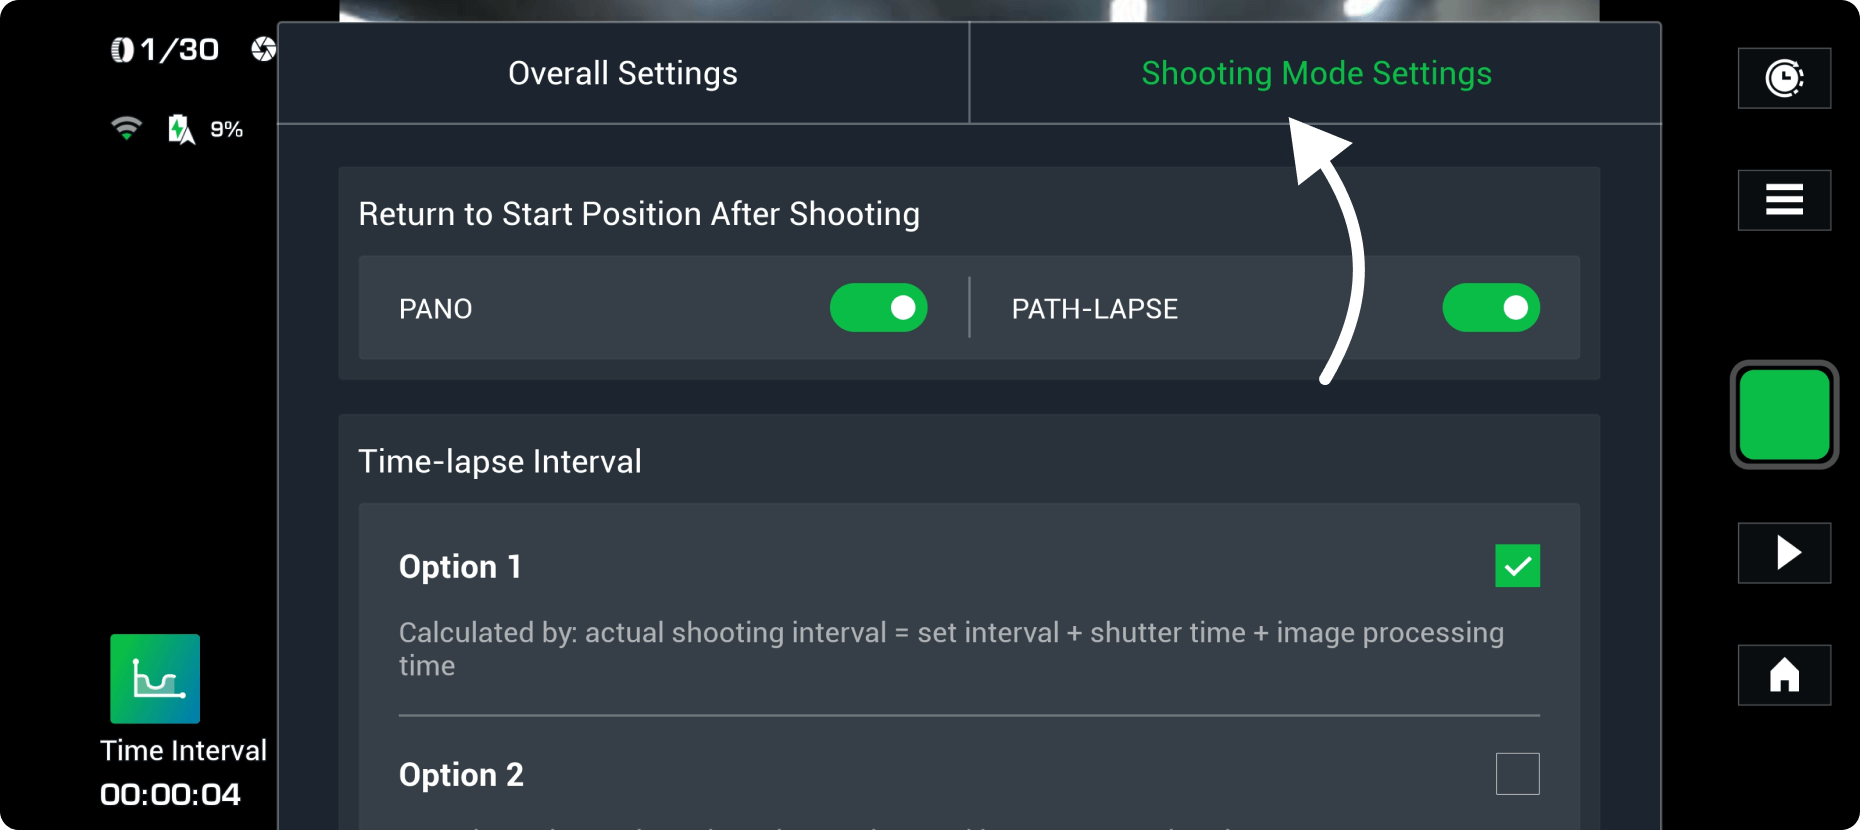Image resolution: width=1860 pixels, height=831 pixels.
Task: Open the timer settings icon
Action: point(1784,78)
